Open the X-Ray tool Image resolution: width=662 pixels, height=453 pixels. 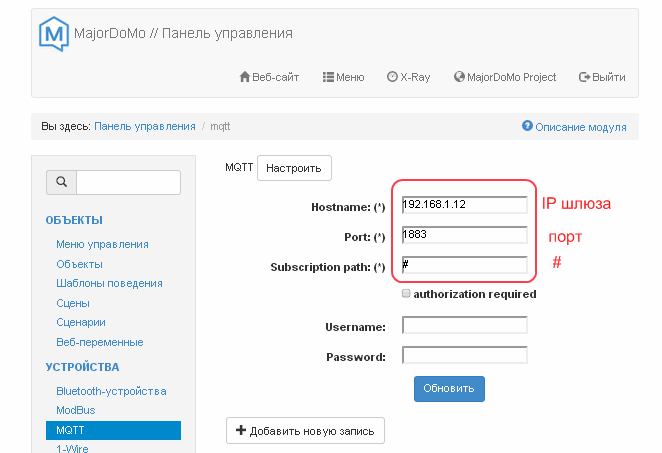coord(408,77)
